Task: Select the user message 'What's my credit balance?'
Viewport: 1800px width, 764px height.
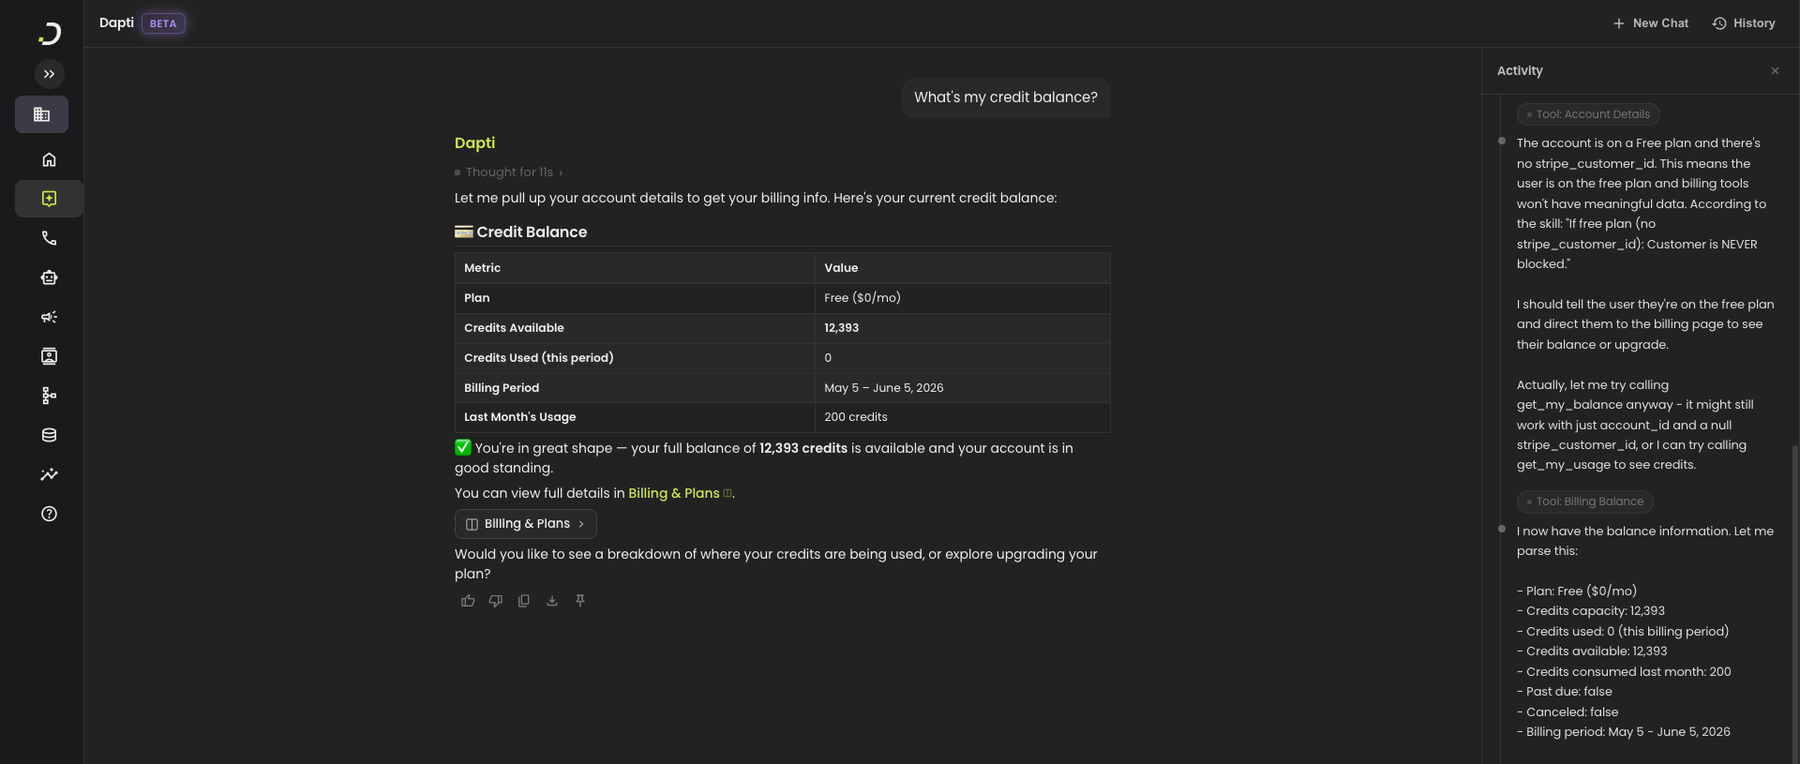Action: click(x=1006, y=98)
